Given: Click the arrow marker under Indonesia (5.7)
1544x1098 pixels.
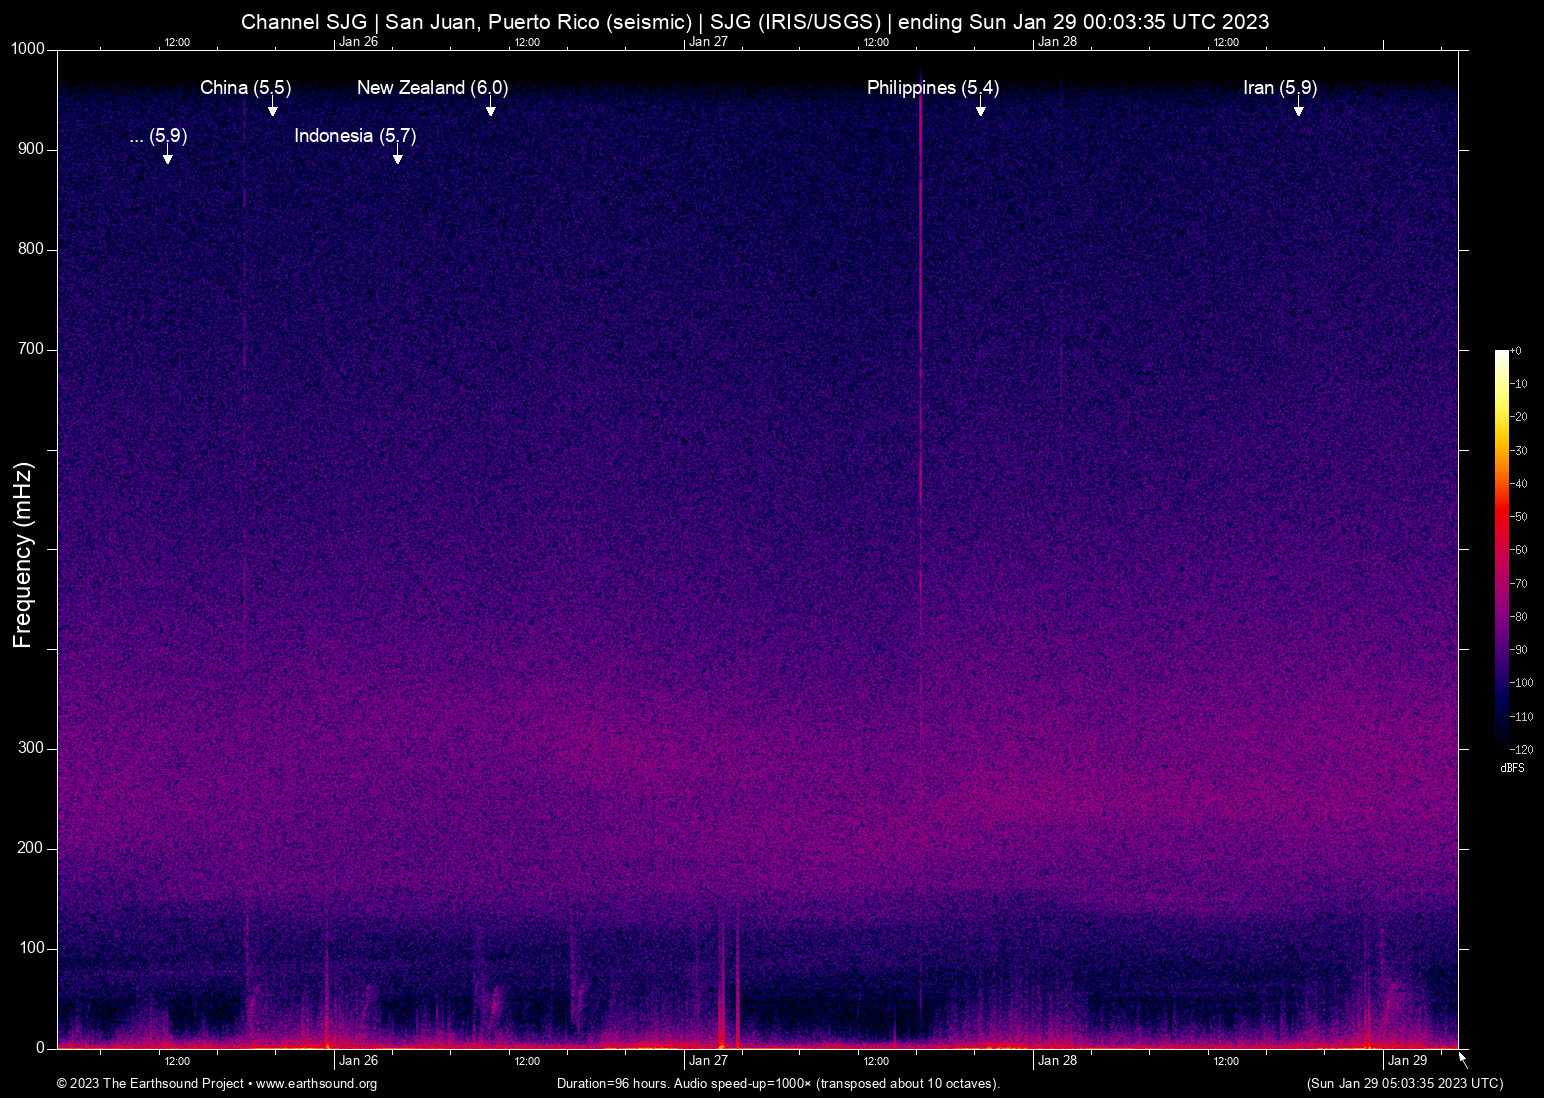Looking at the screenshot, I should [397, 158].
